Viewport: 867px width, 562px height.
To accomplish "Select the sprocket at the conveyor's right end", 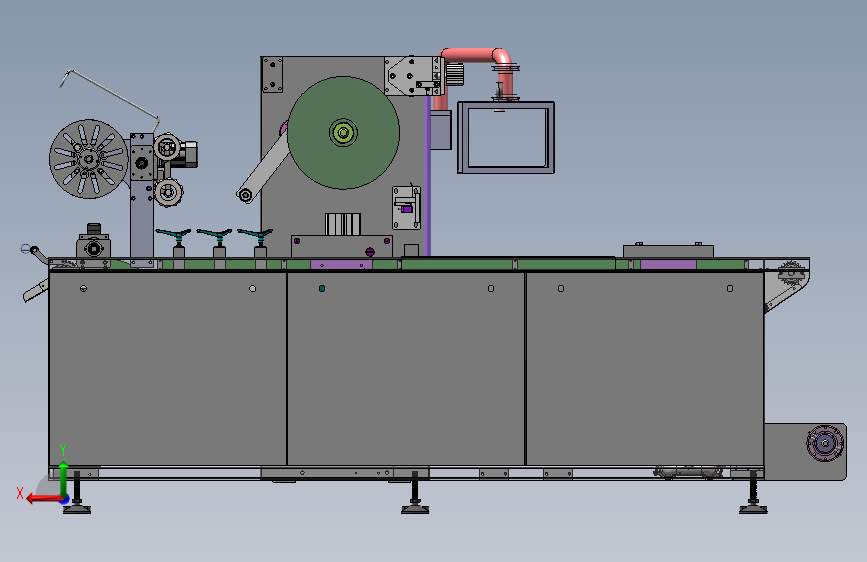I will [x=791, y=274].
